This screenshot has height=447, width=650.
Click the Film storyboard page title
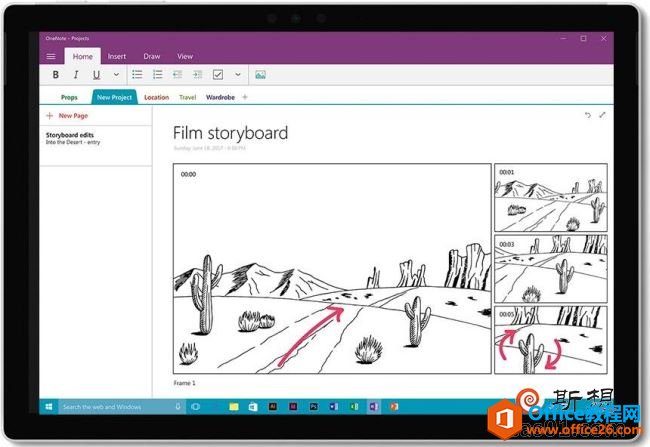[230, 133]
